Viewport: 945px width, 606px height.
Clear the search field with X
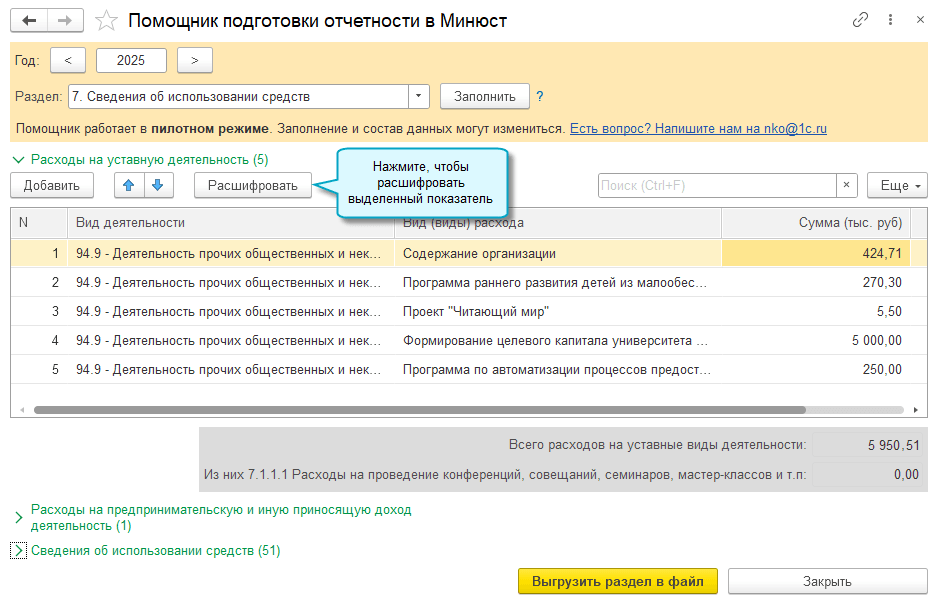point(847,185)
